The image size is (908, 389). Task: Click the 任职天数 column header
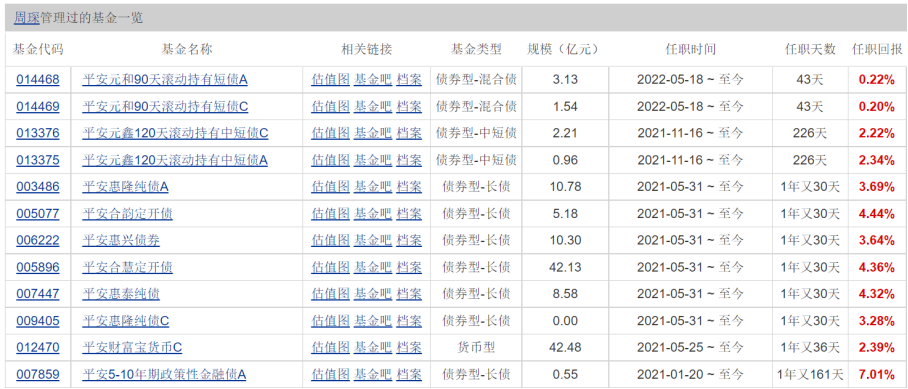pos(810,50)
